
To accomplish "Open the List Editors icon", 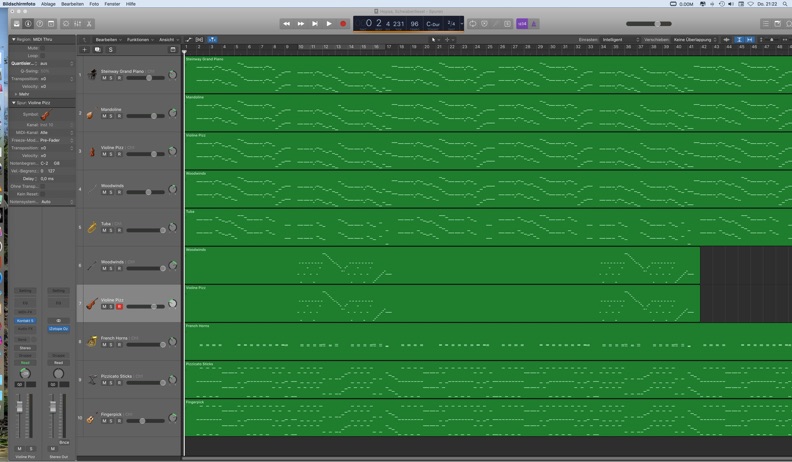I will (766, 24).
